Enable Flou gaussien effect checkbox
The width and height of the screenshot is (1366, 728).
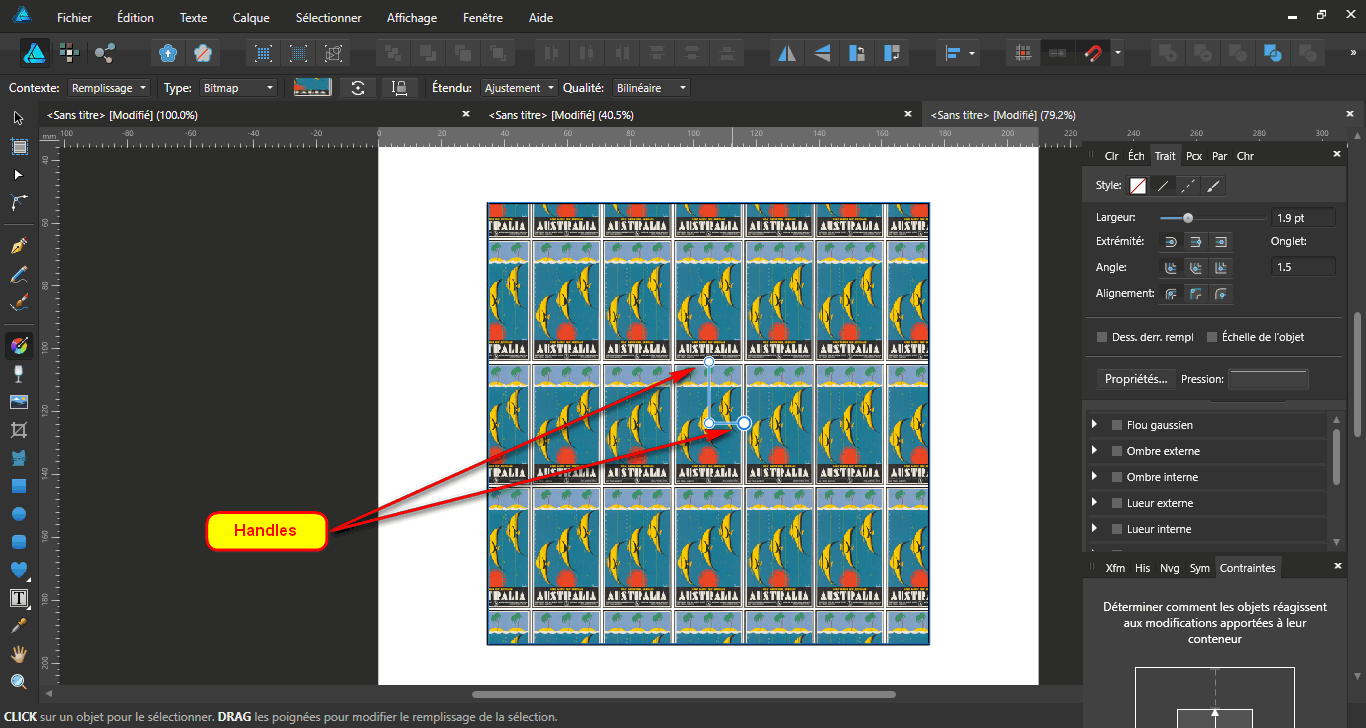point(1117,425)
